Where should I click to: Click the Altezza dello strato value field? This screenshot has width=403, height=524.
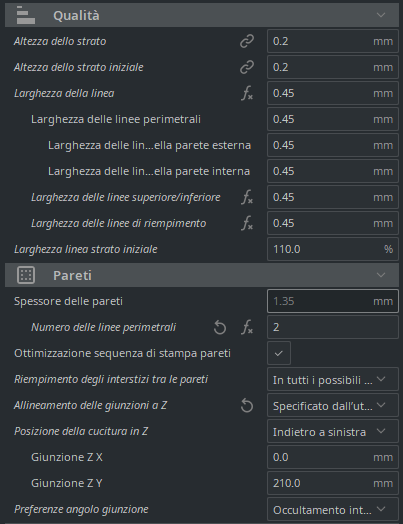point(333,41)
